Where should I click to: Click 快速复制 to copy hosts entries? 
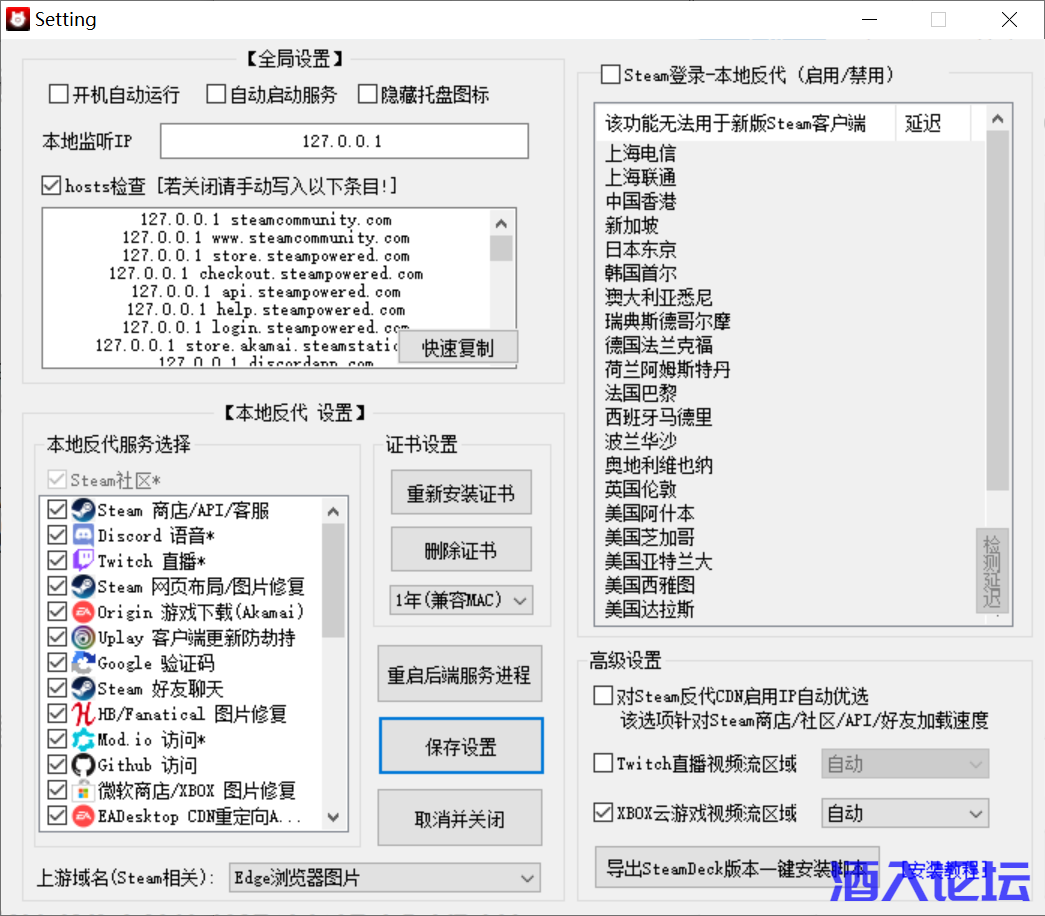point(458,347)
